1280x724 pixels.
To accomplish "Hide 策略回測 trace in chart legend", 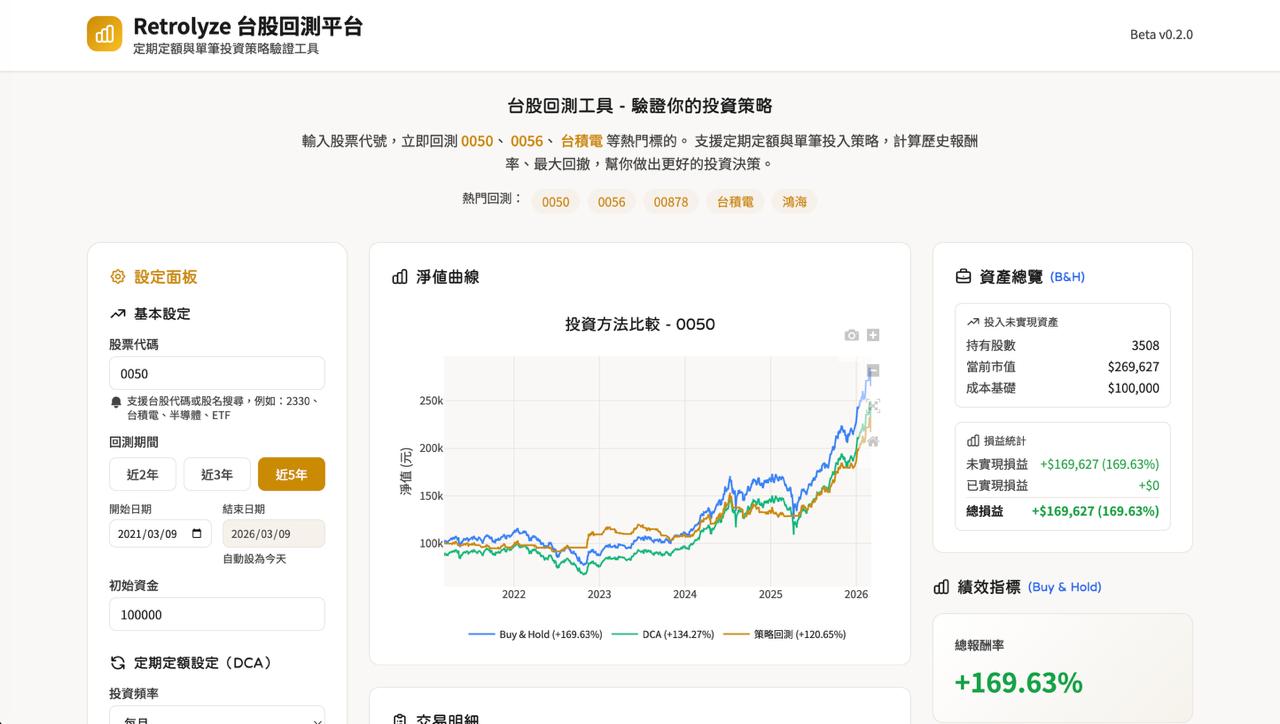I will (x=786, y=634).
